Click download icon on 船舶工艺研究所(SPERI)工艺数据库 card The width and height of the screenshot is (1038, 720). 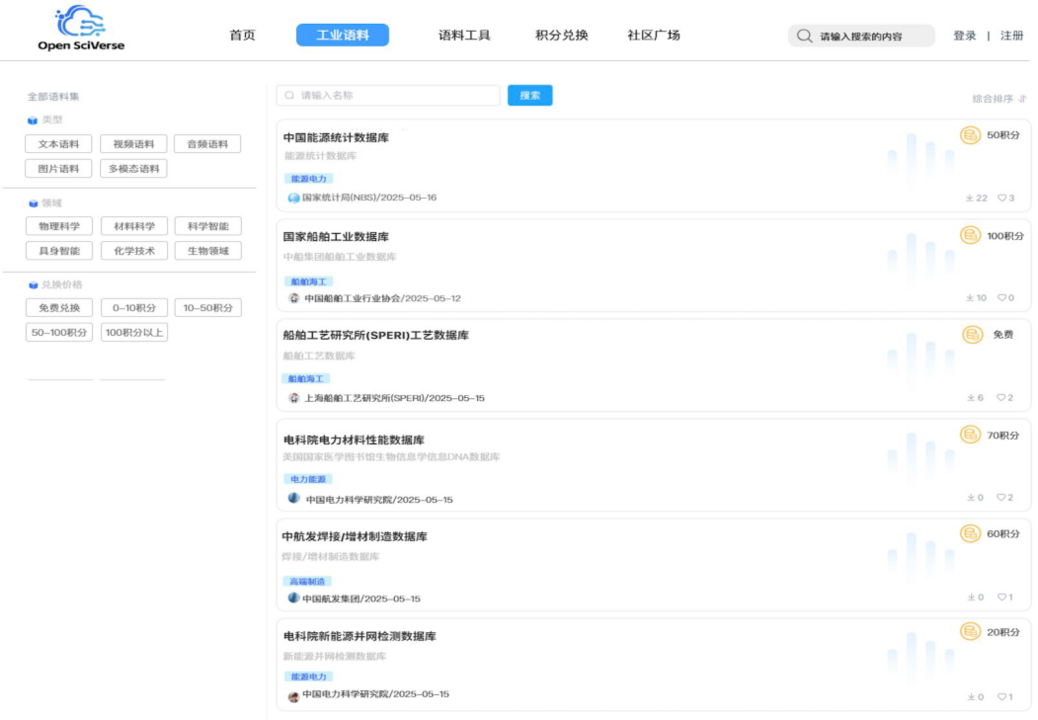click(970, 398)
